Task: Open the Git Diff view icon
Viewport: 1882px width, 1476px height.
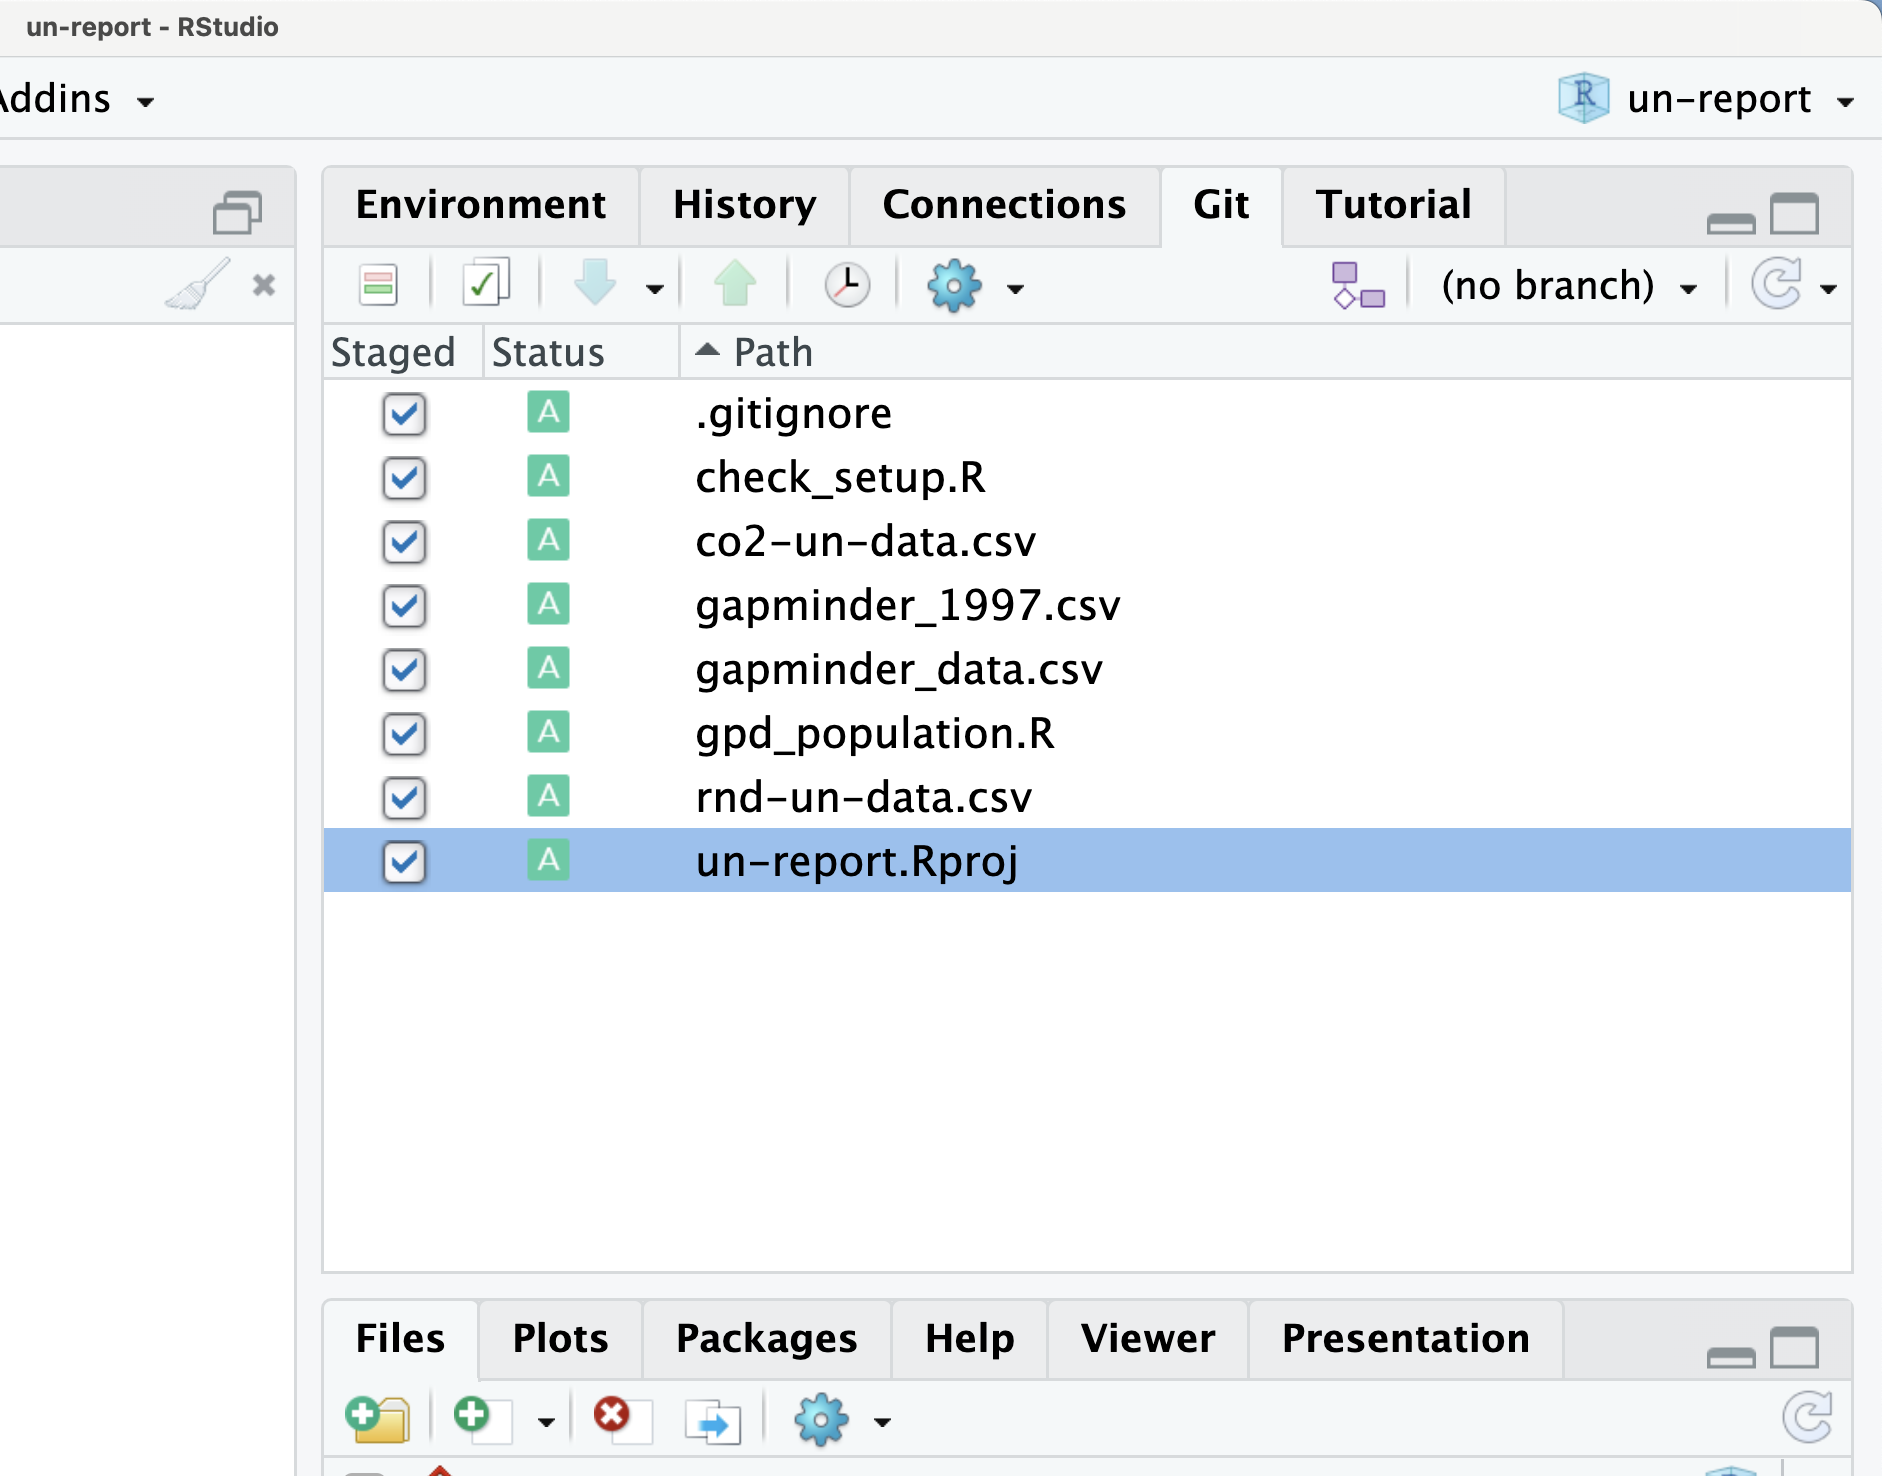Action: point(378,285)
